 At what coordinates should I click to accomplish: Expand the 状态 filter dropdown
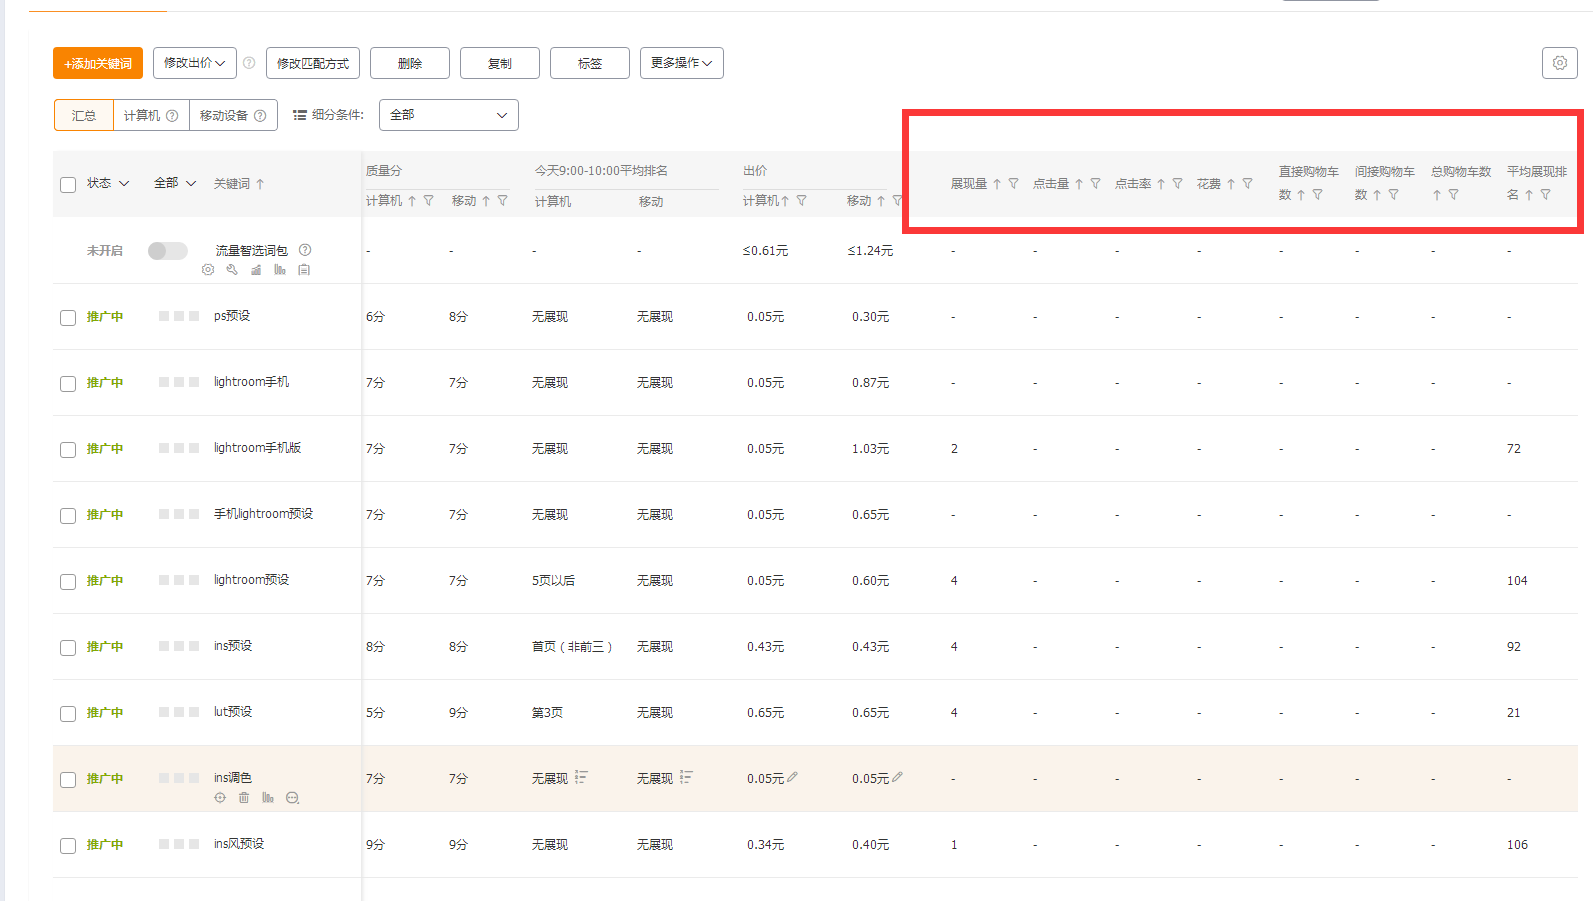click(x=108, y=184)
